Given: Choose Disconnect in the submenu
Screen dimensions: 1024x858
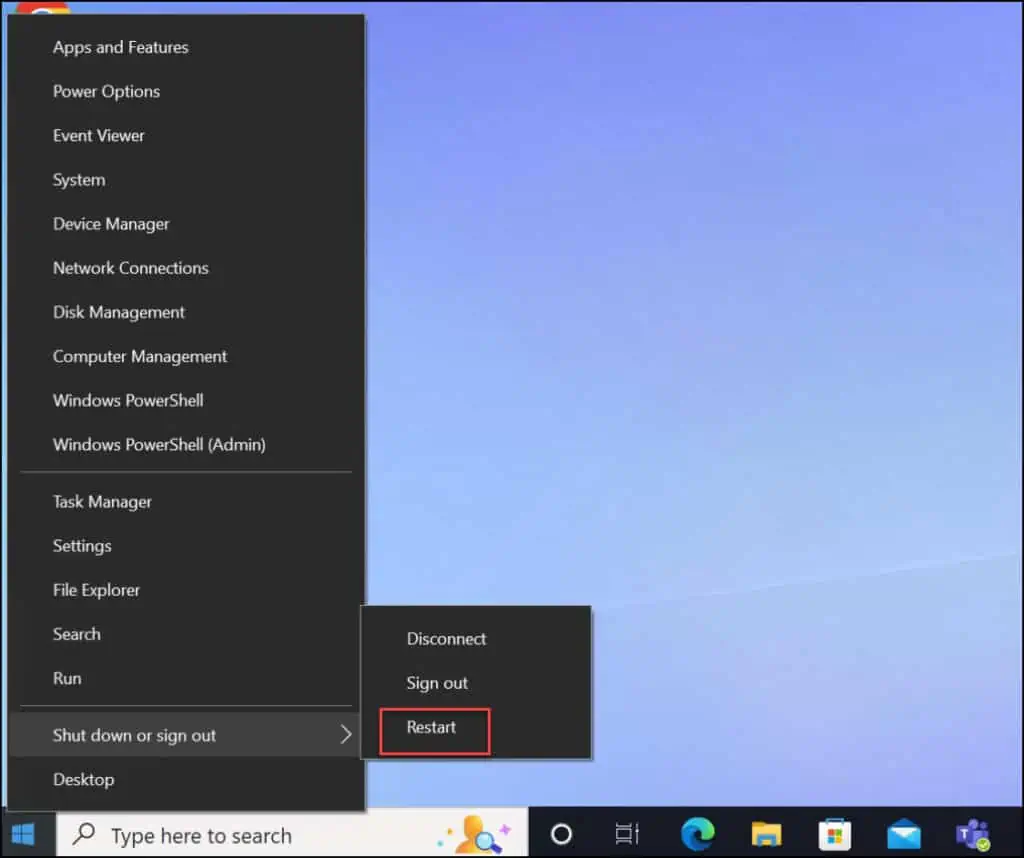Looking at the screenshot, I should (476, 639).
